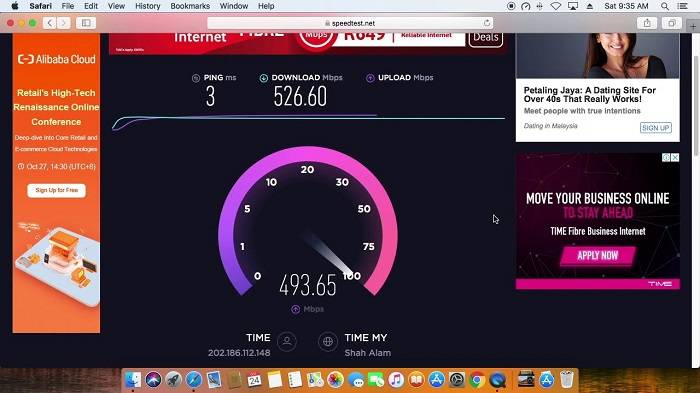Open Calendar from the Dock
The width and height of the screenshot is (700, 393).
point(254,380)
